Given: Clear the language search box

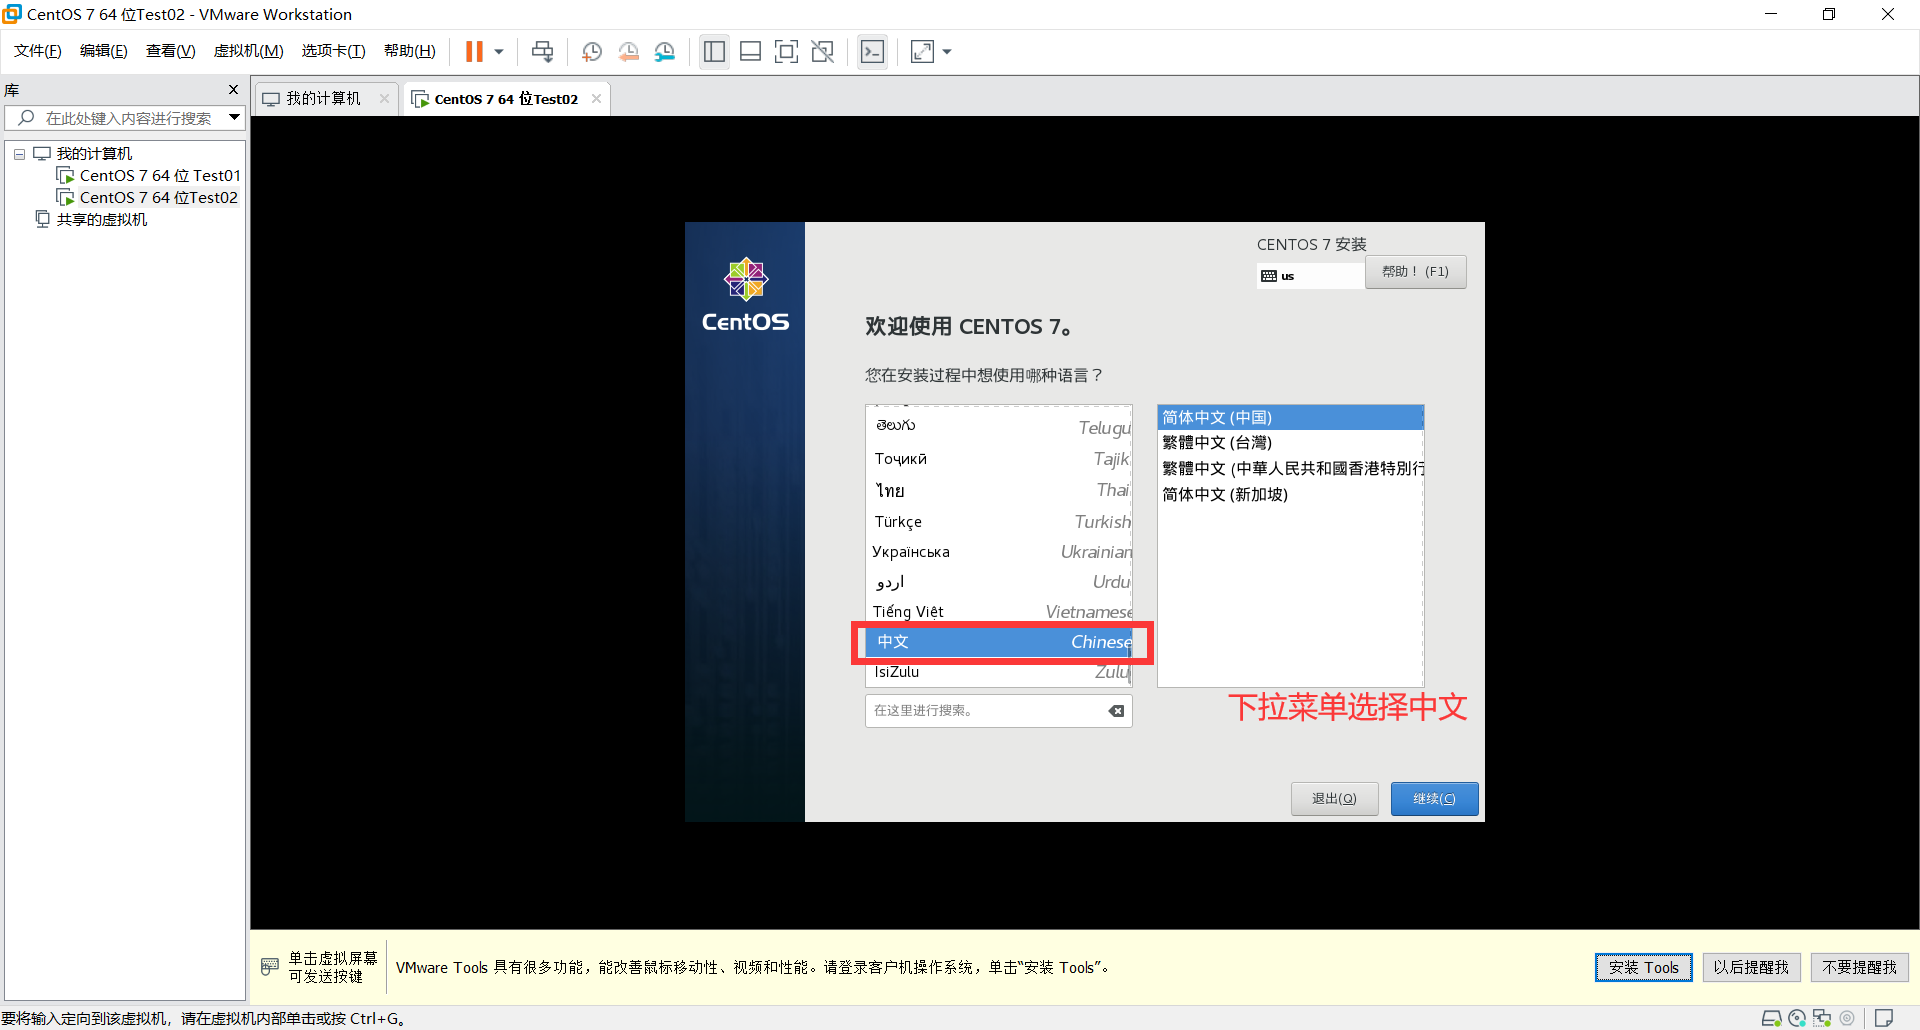Looking at the screenshot, I should point(1116,711).
